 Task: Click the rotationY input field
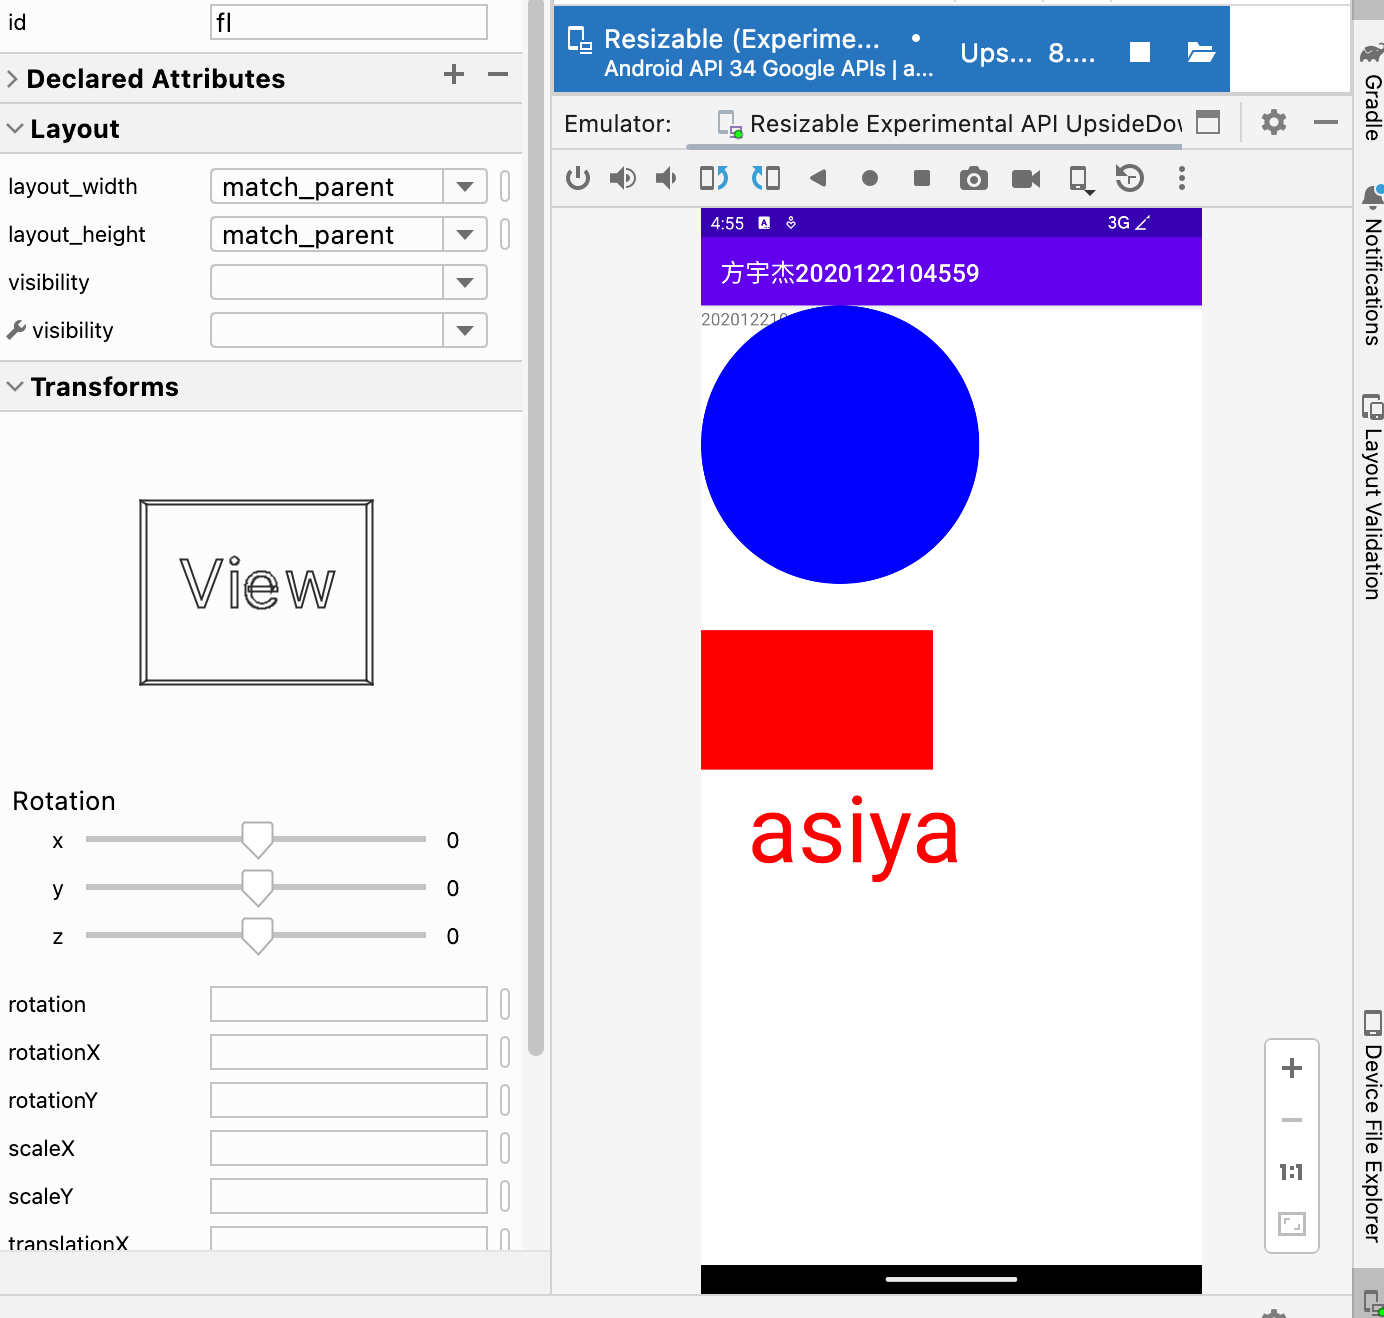[349, 1100]
